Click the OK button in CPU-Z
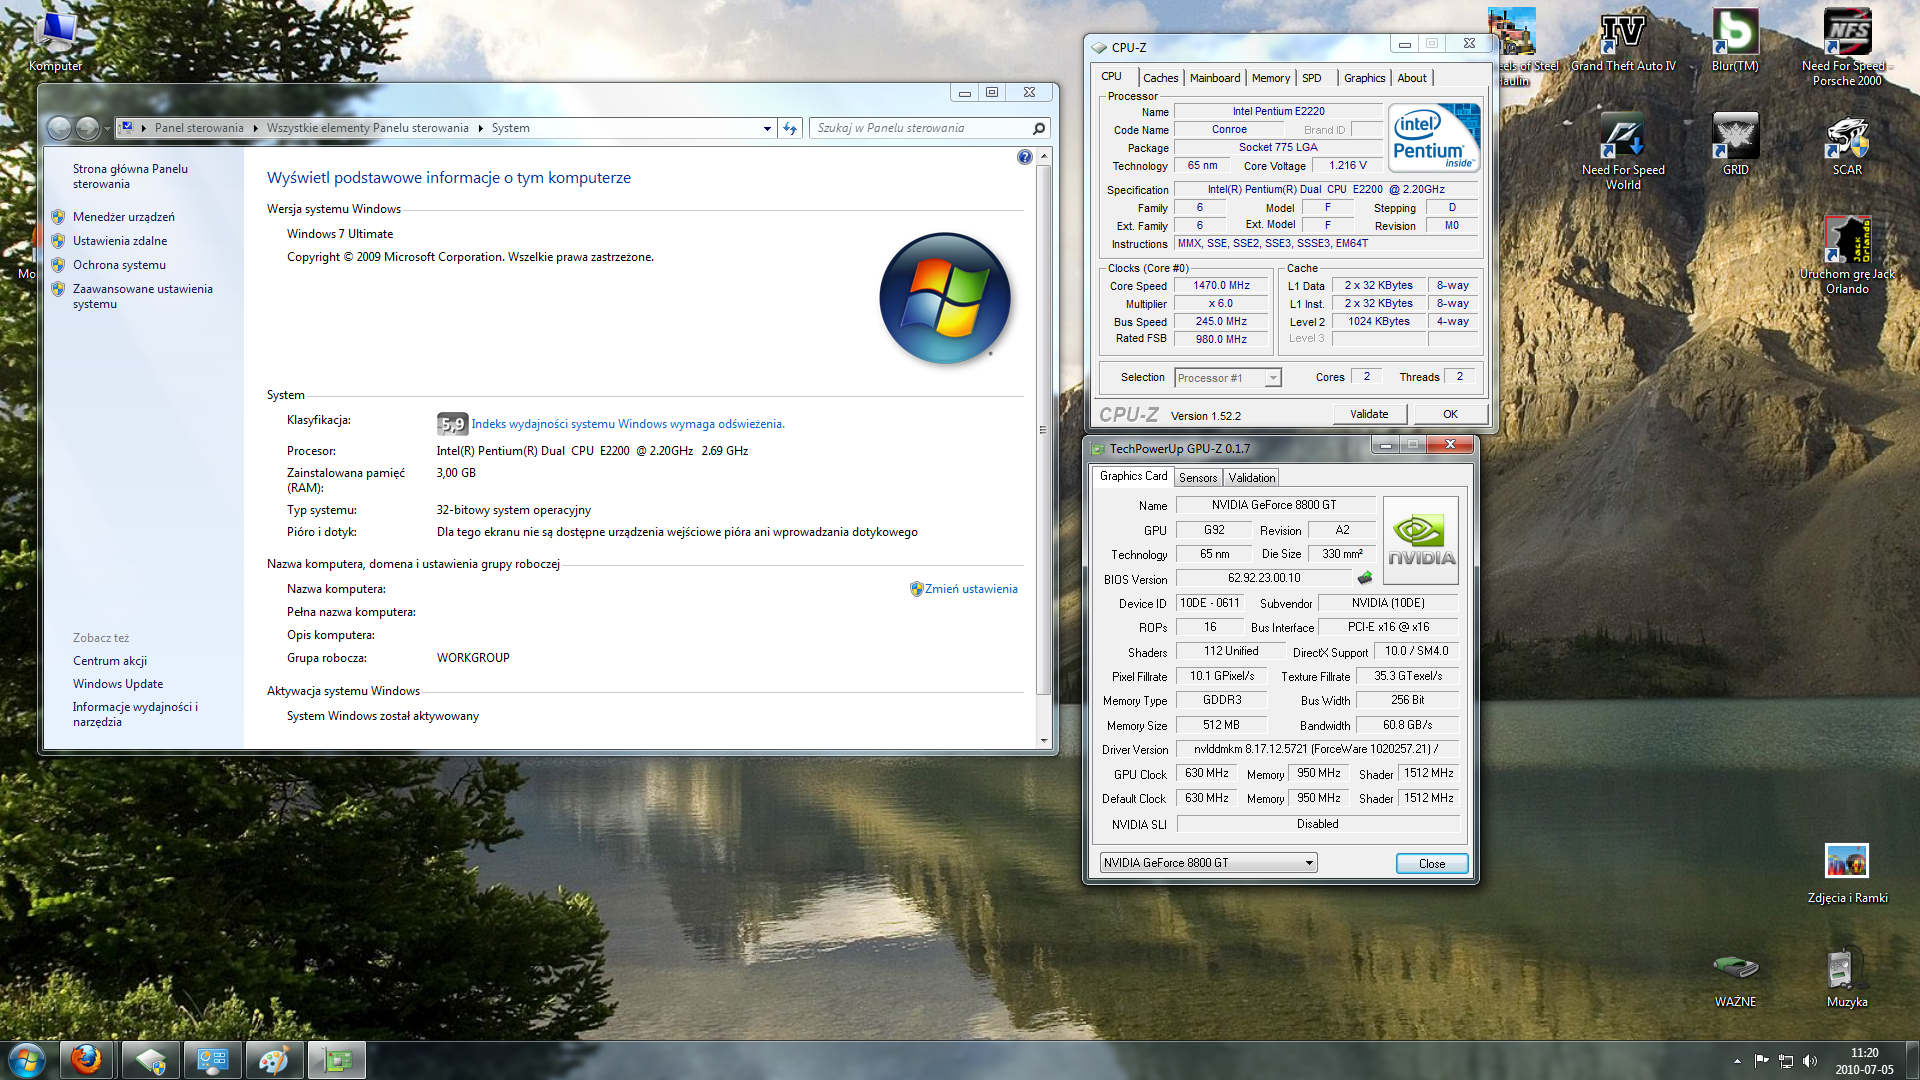1920x1080 pixels. [1450, 414]
